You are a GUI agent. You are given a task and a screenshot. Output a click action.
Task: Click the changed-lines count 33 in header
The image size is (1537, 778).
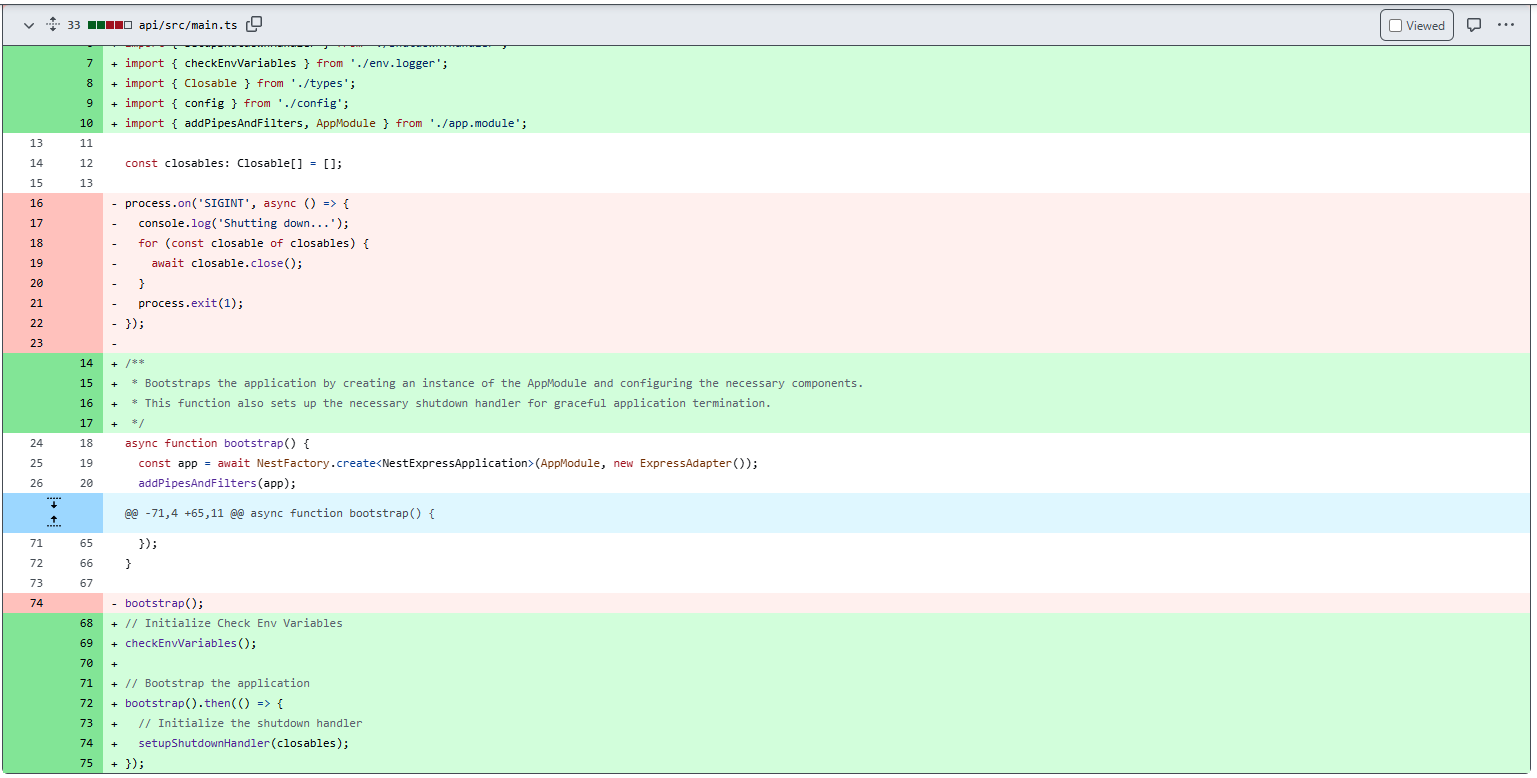point(74,25)
